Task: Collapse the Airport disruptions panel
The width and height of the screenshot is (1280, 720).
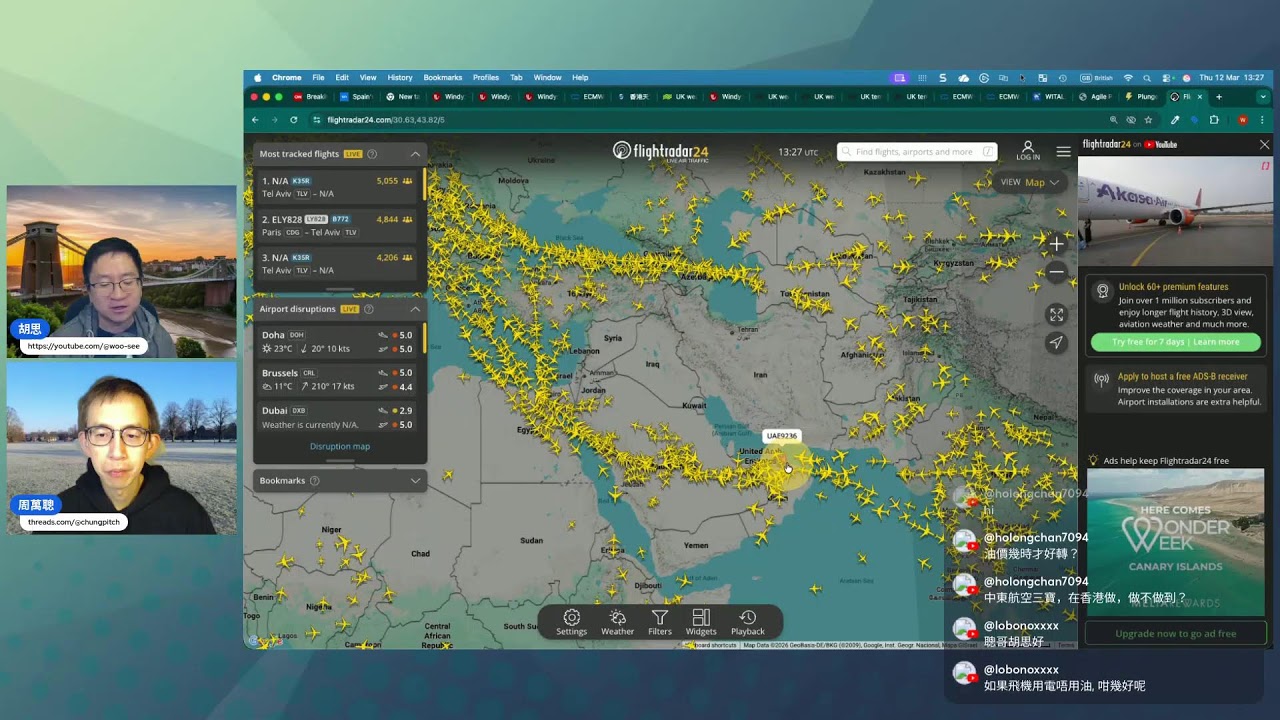Action: coord(415,309)
